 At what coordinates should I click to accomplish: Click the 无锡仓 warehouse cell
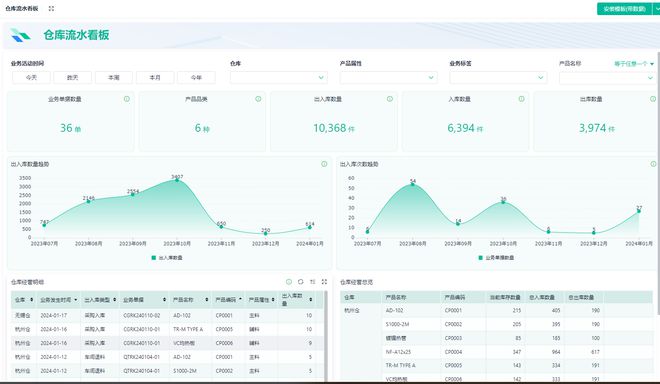point(22,315)
